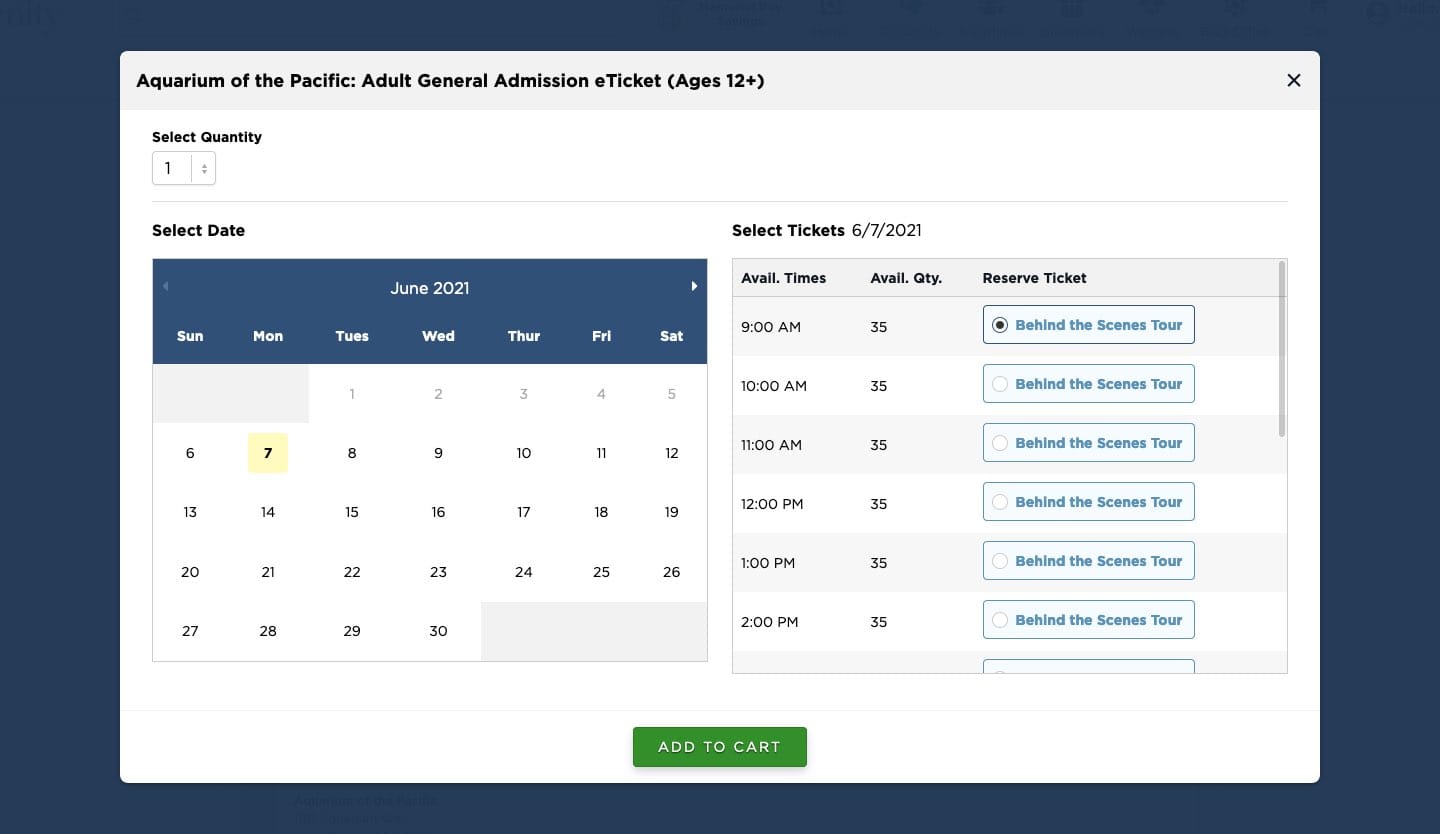1440x834 pixels.
Task: Choose June 9 in the calendar
Action: [438, 453]
